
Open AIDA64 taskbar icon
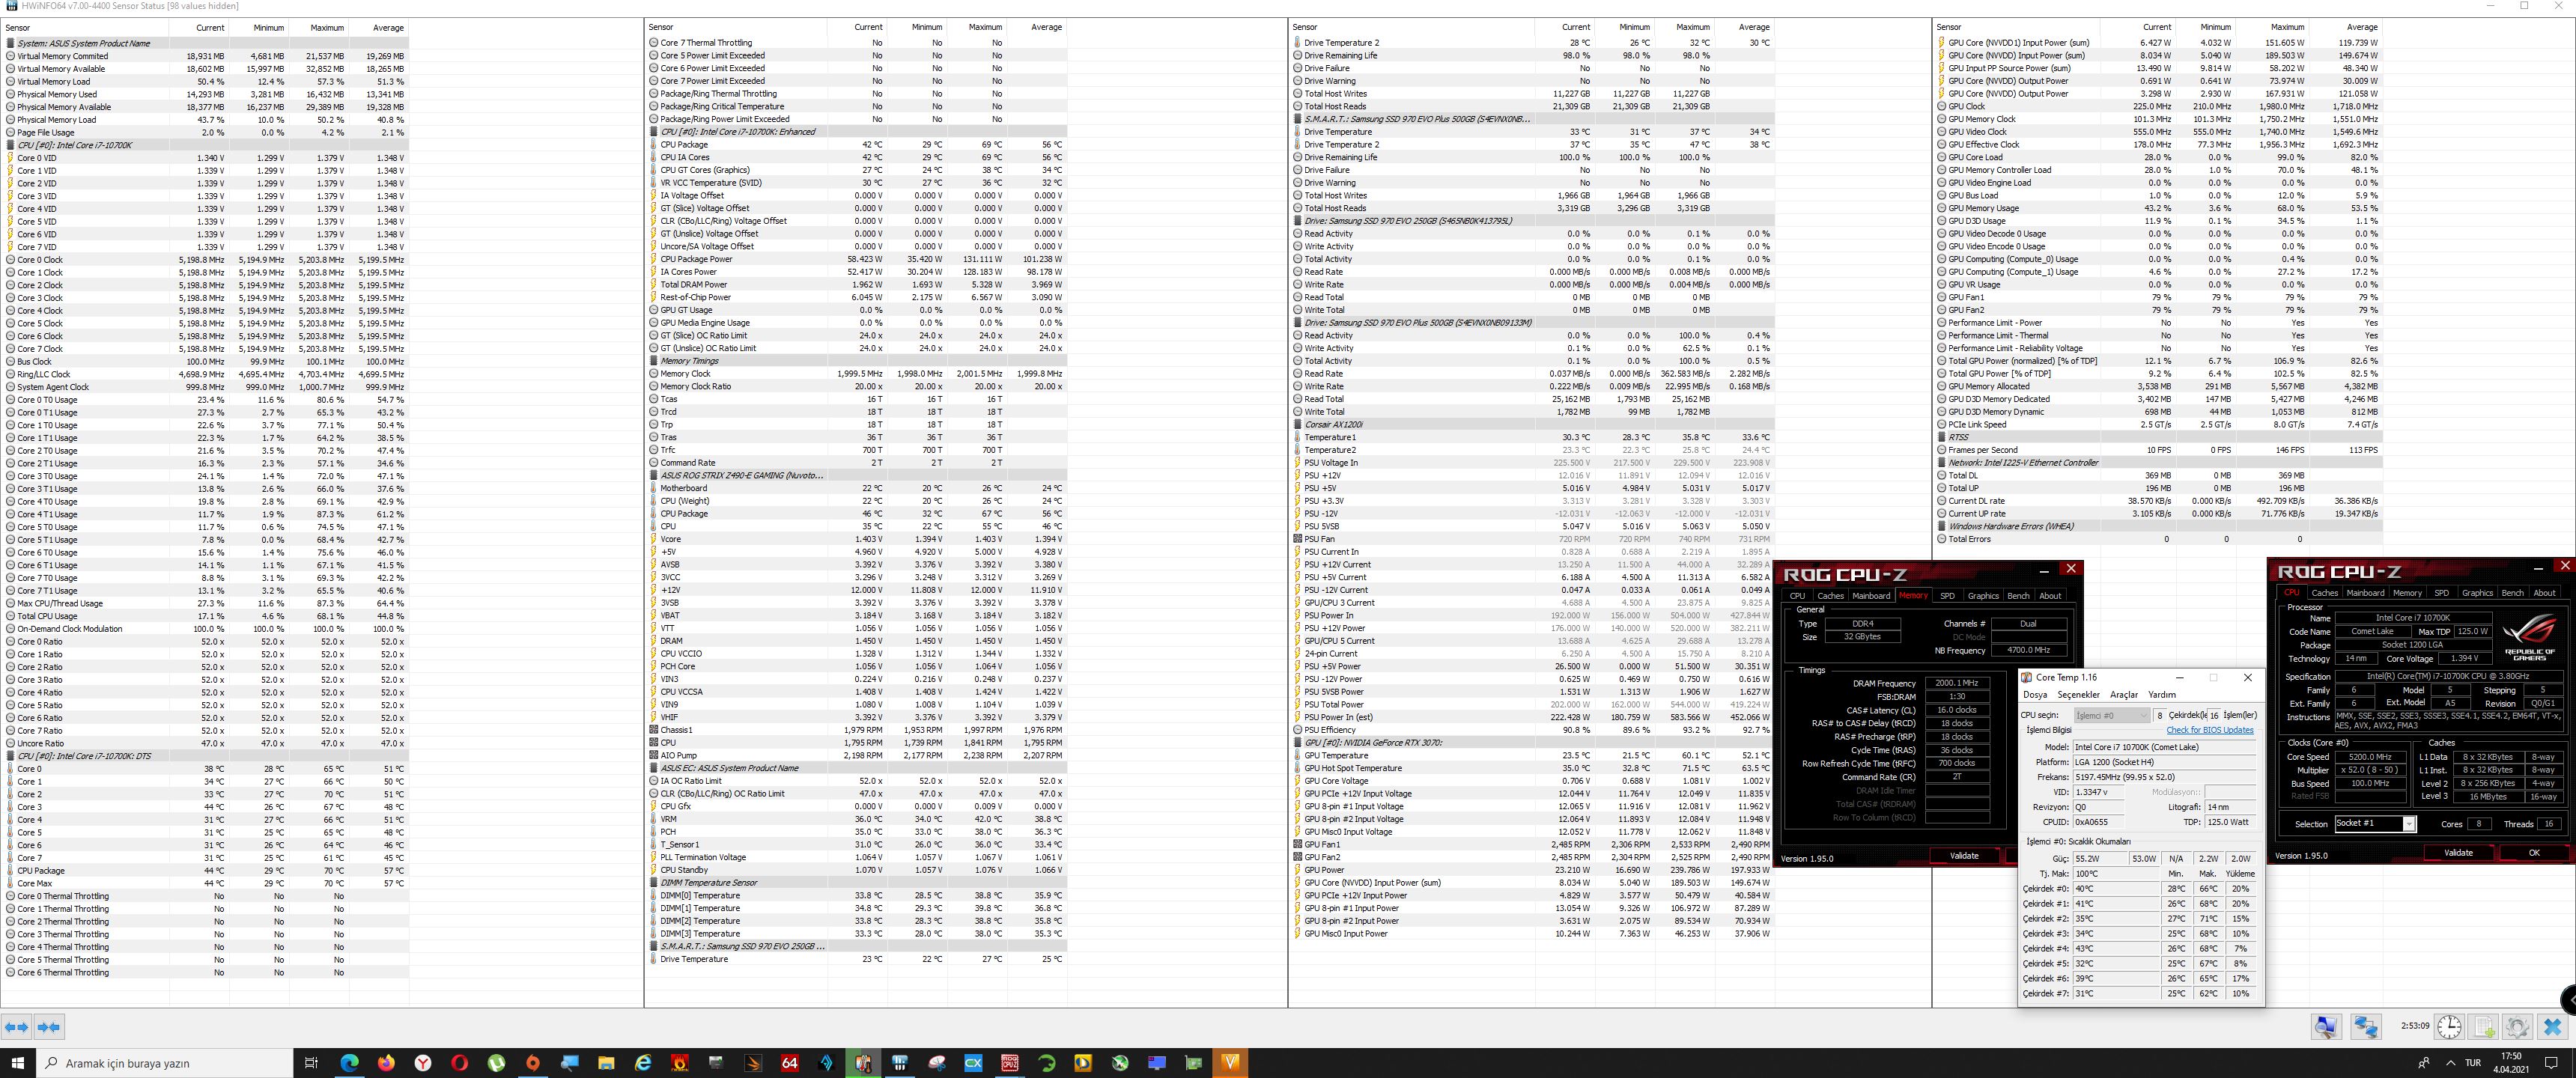tap(790, 1062)
